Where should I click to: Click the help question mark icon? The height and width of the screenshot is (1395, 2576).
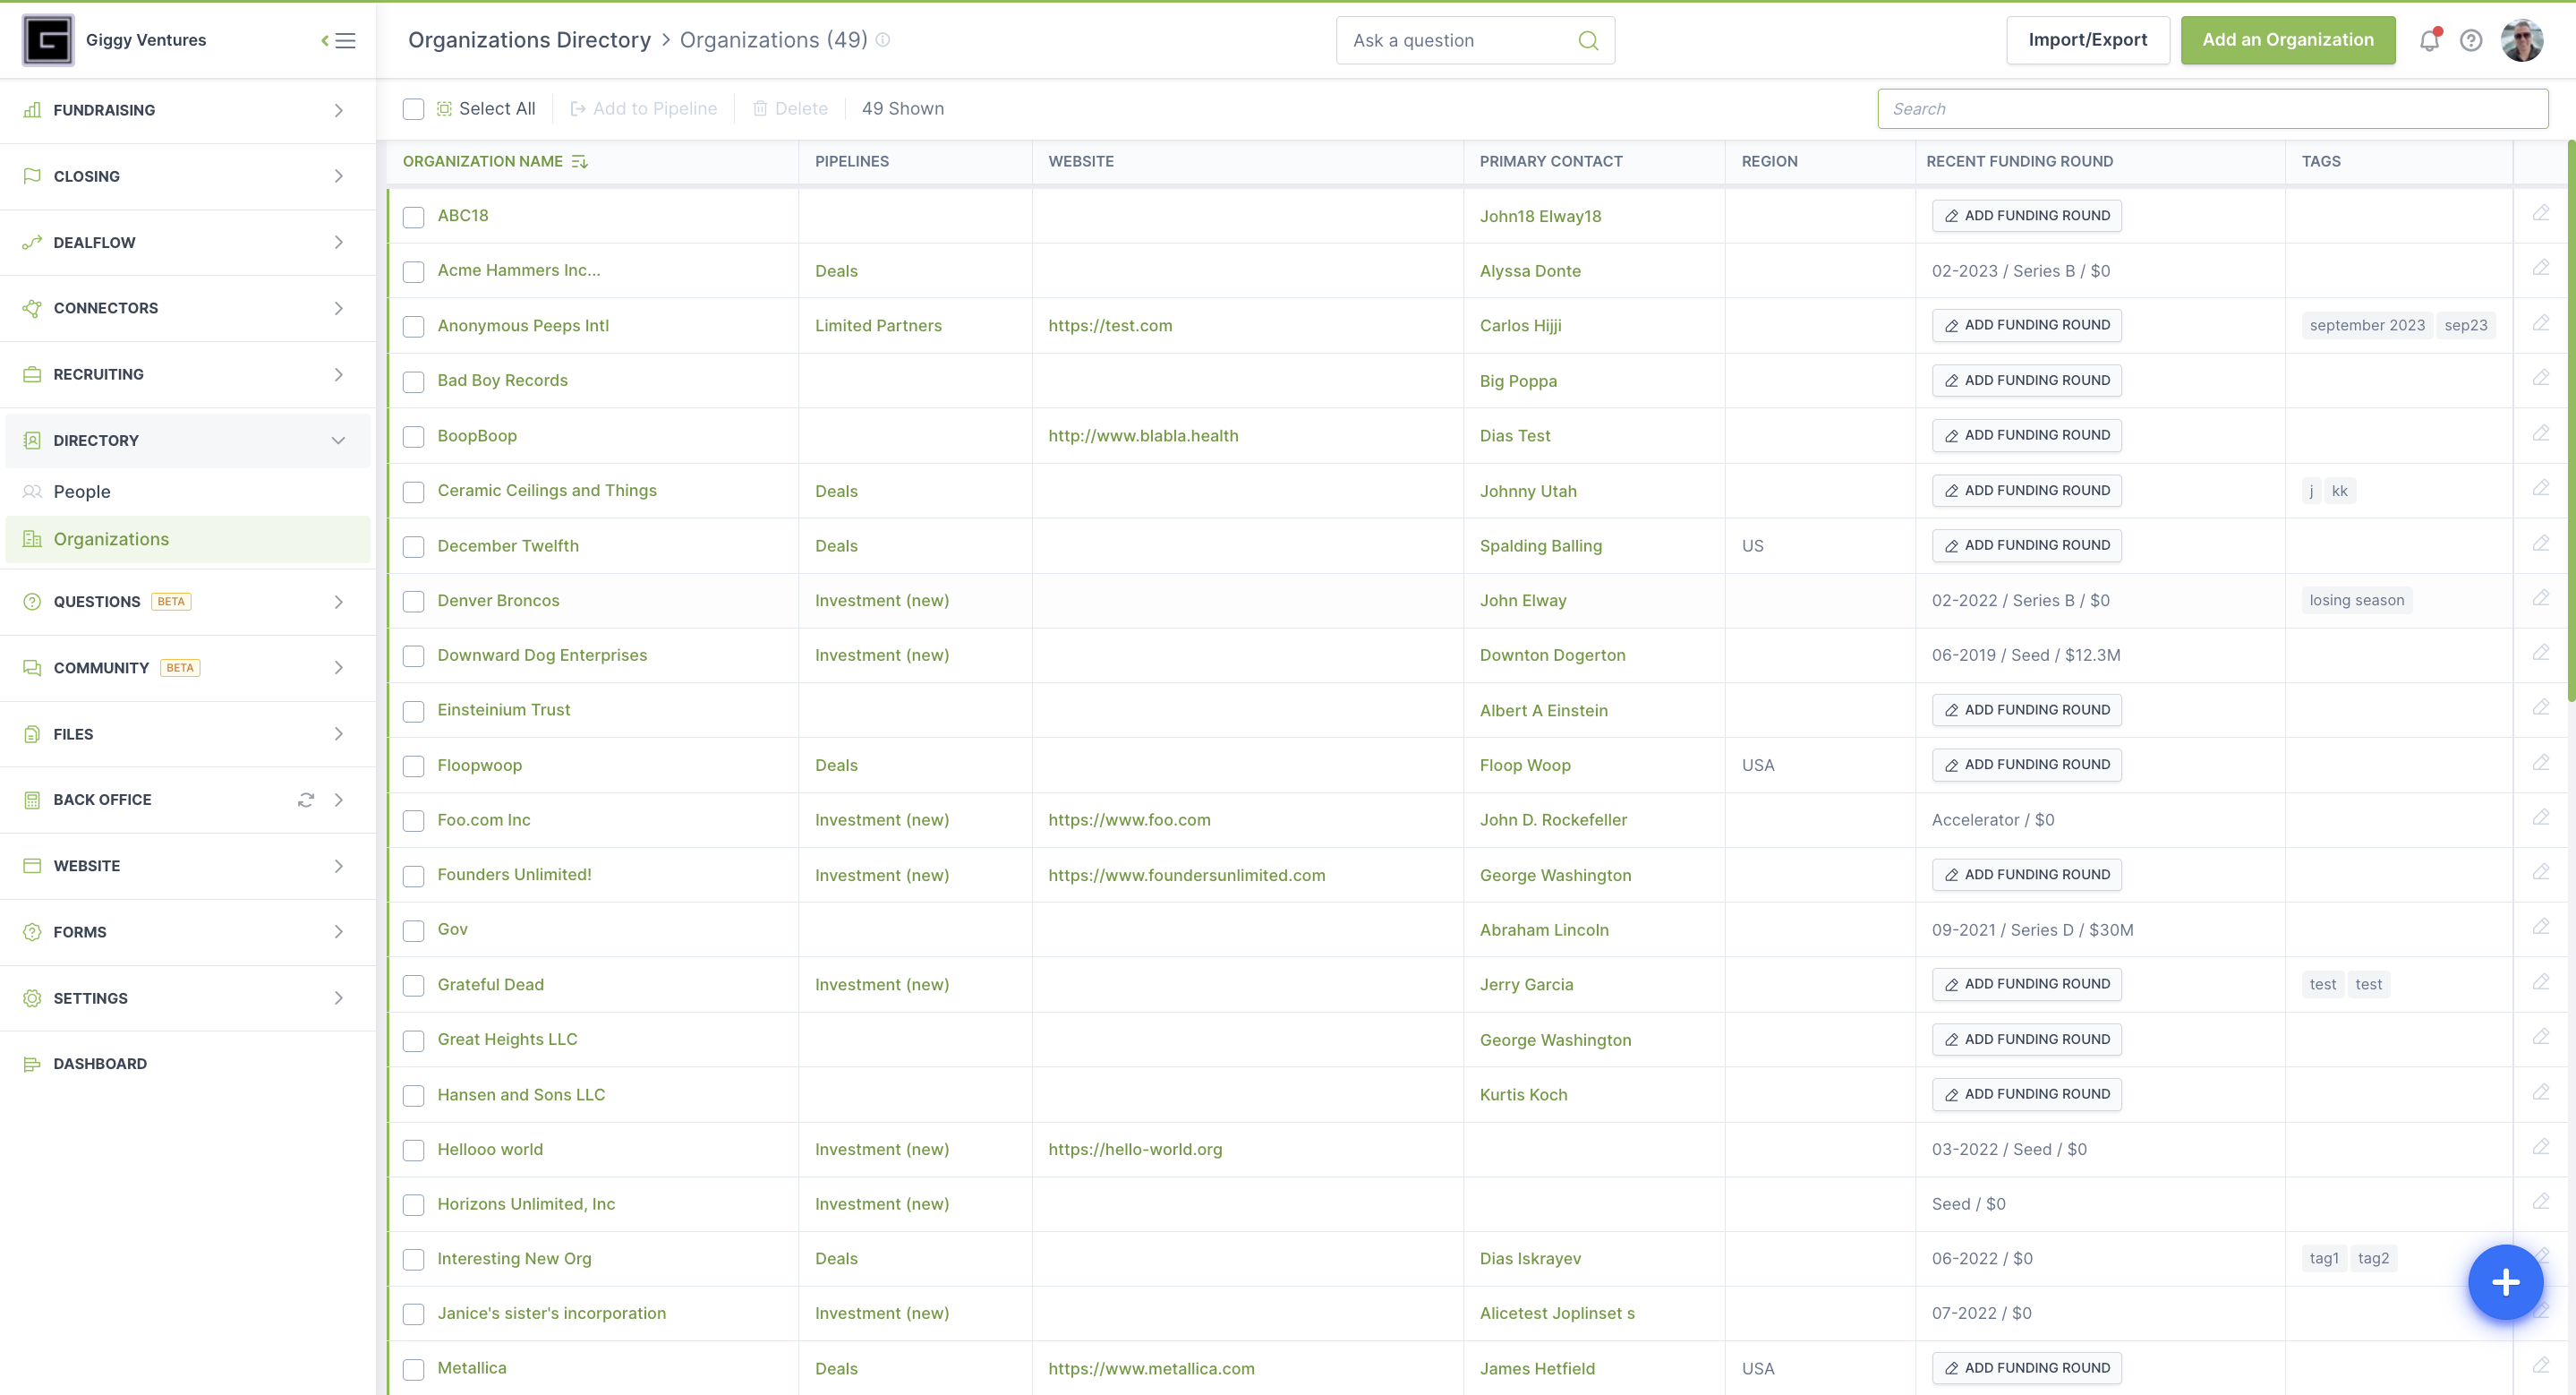[x=2471, y=38]
